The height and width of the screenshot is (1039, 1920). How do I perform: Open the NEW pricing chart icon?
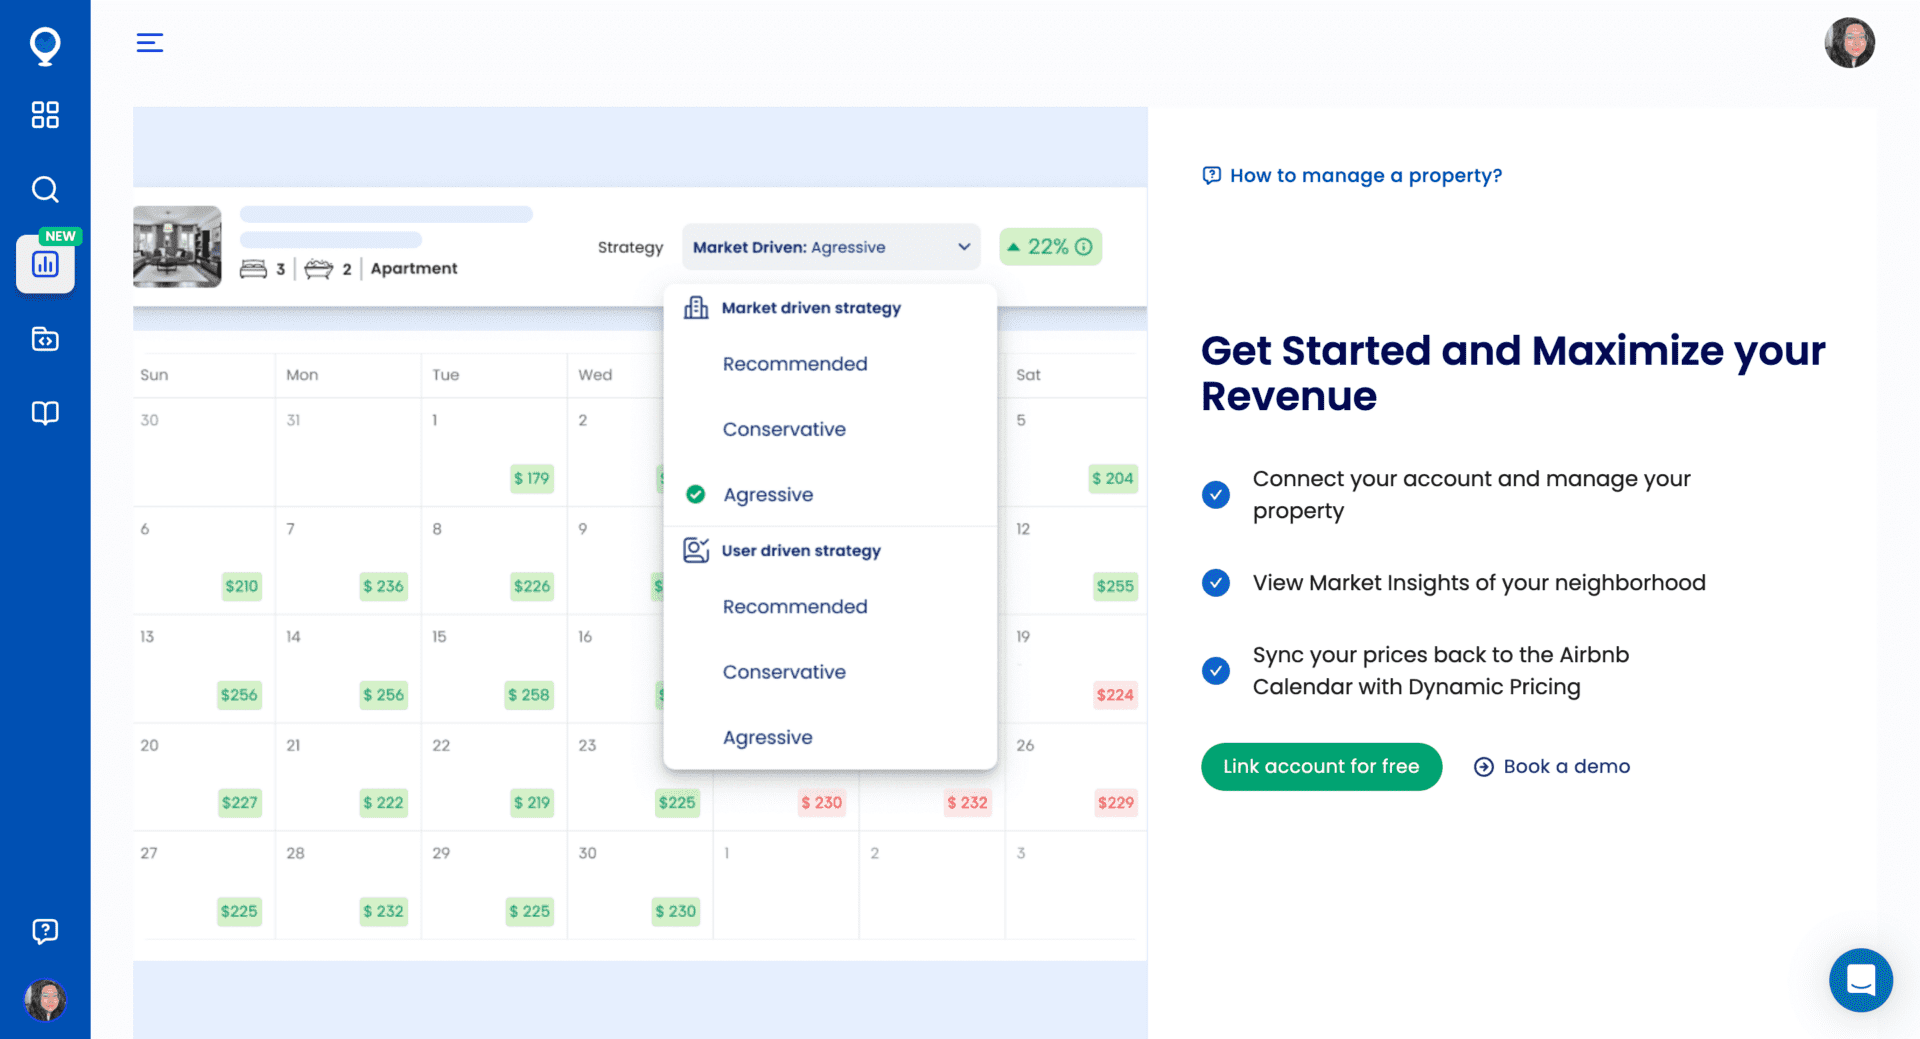45,264
